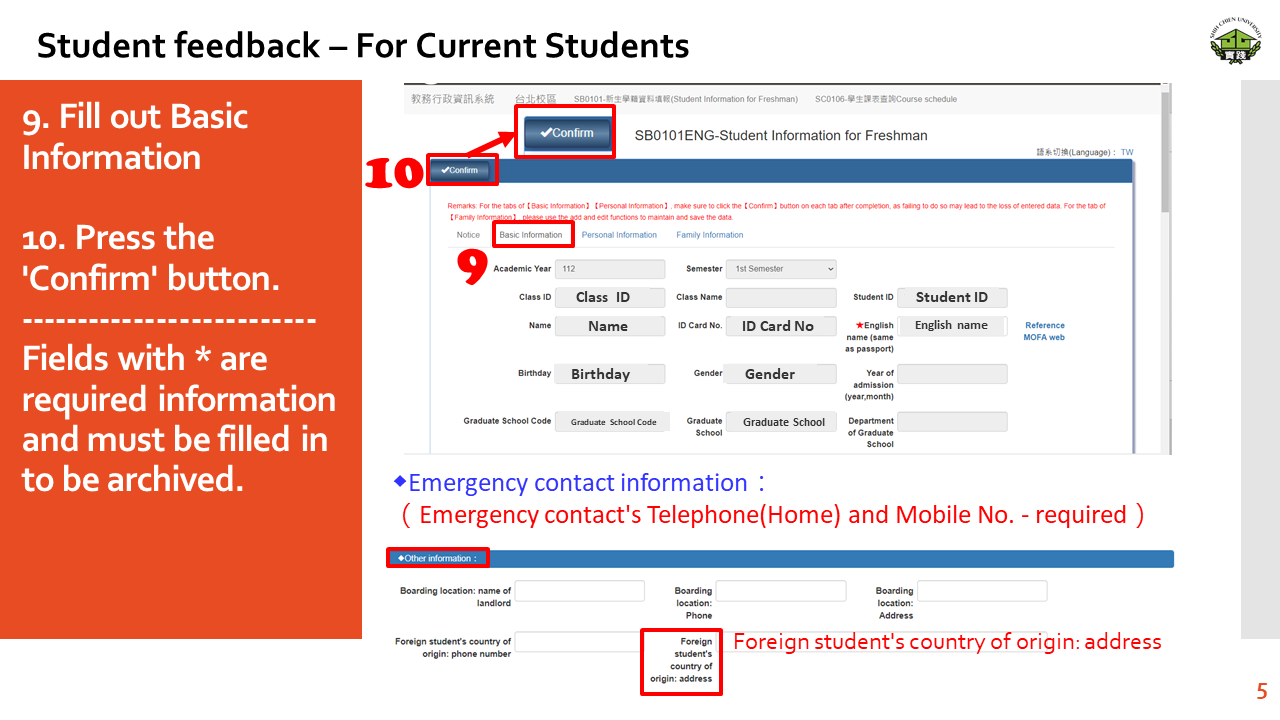This screenshot has height=720, width=1280.
Task: Open the Personal Information tab
Action: [619, 235]
